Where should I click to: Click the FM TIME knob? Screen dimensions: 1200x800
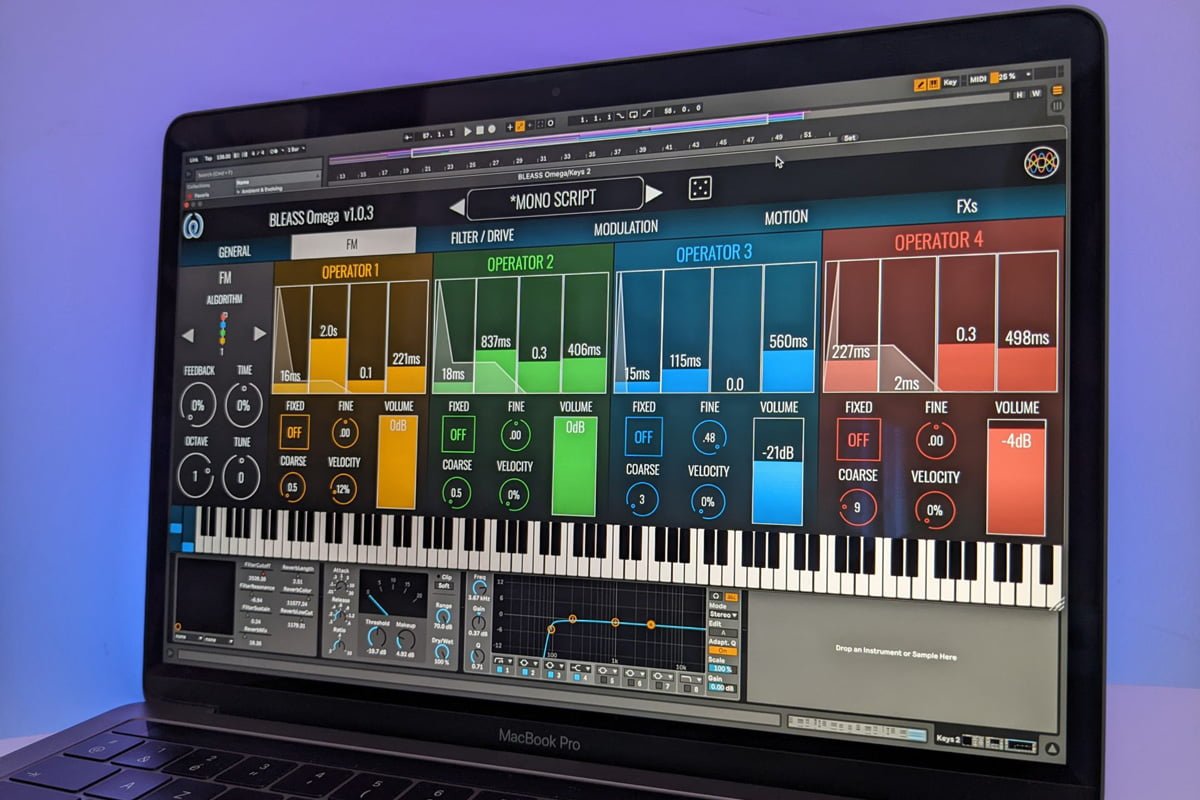[x=243, y=405]
